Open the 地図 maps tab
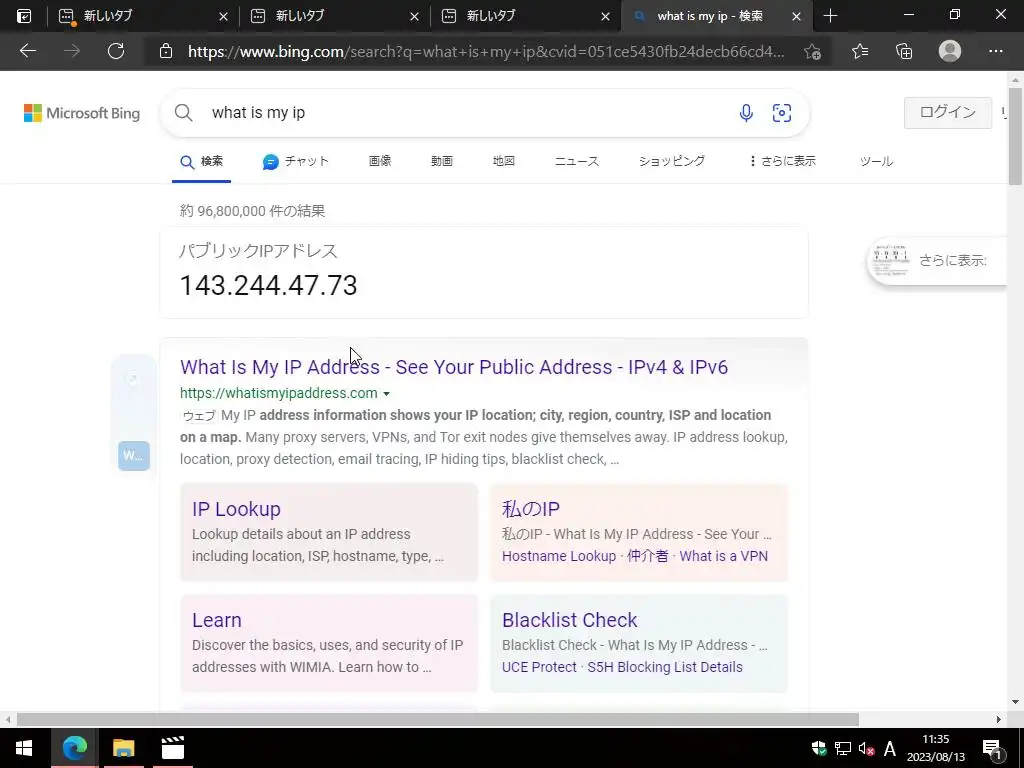The width and height of the screenshot is (1024, 768). [x=504, y=161]
